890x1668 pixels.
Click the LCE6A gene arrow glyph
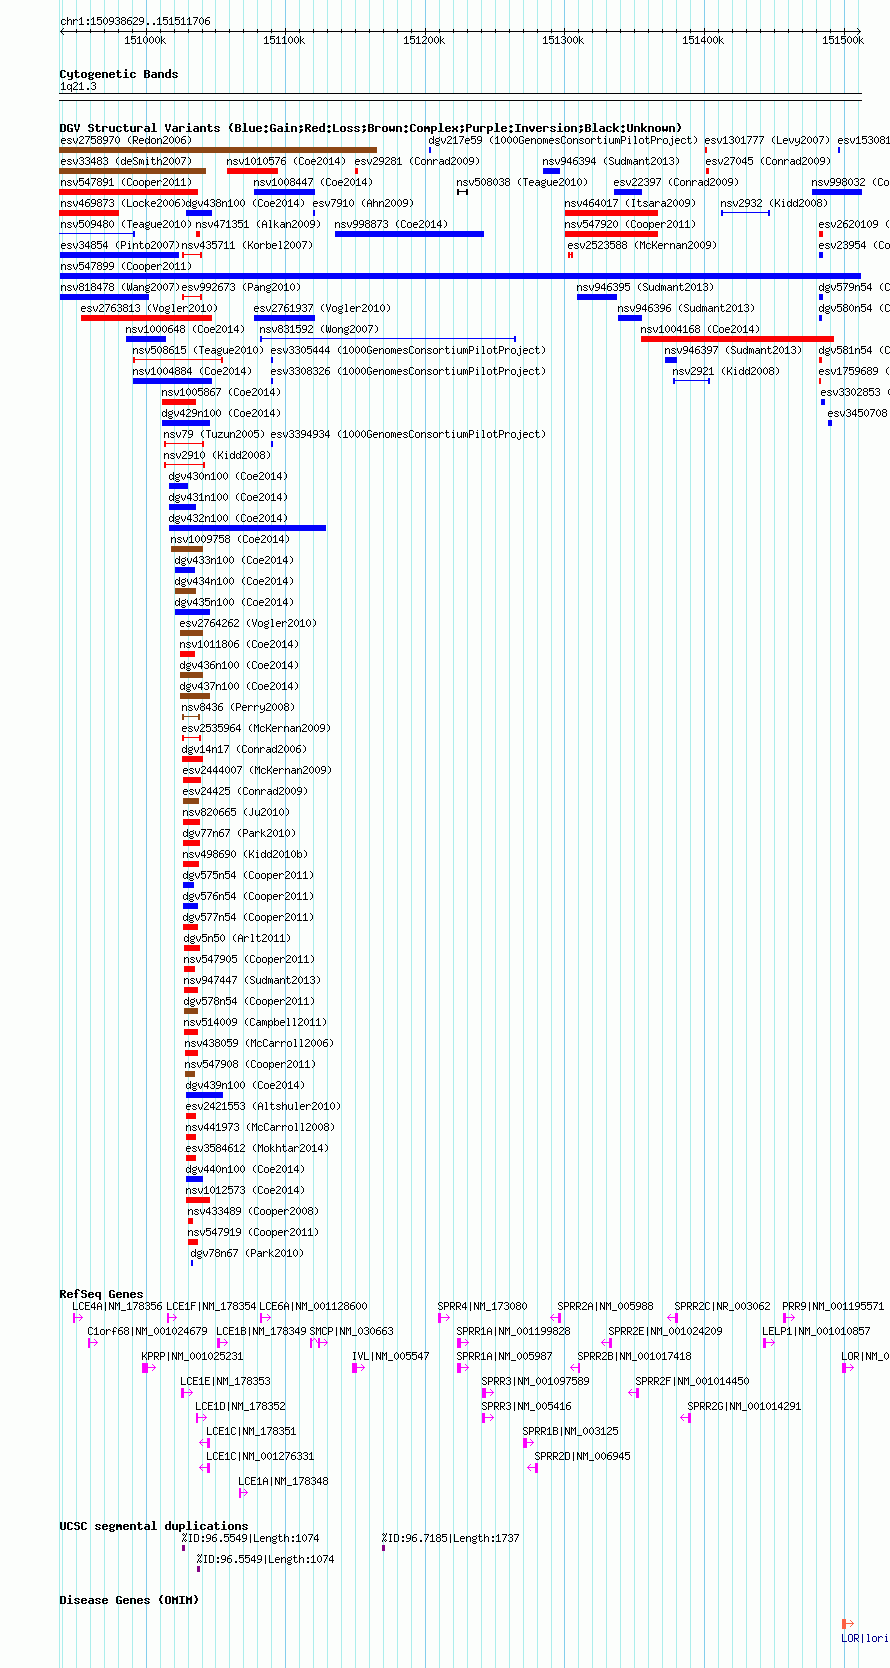[x=265, y=1318]
